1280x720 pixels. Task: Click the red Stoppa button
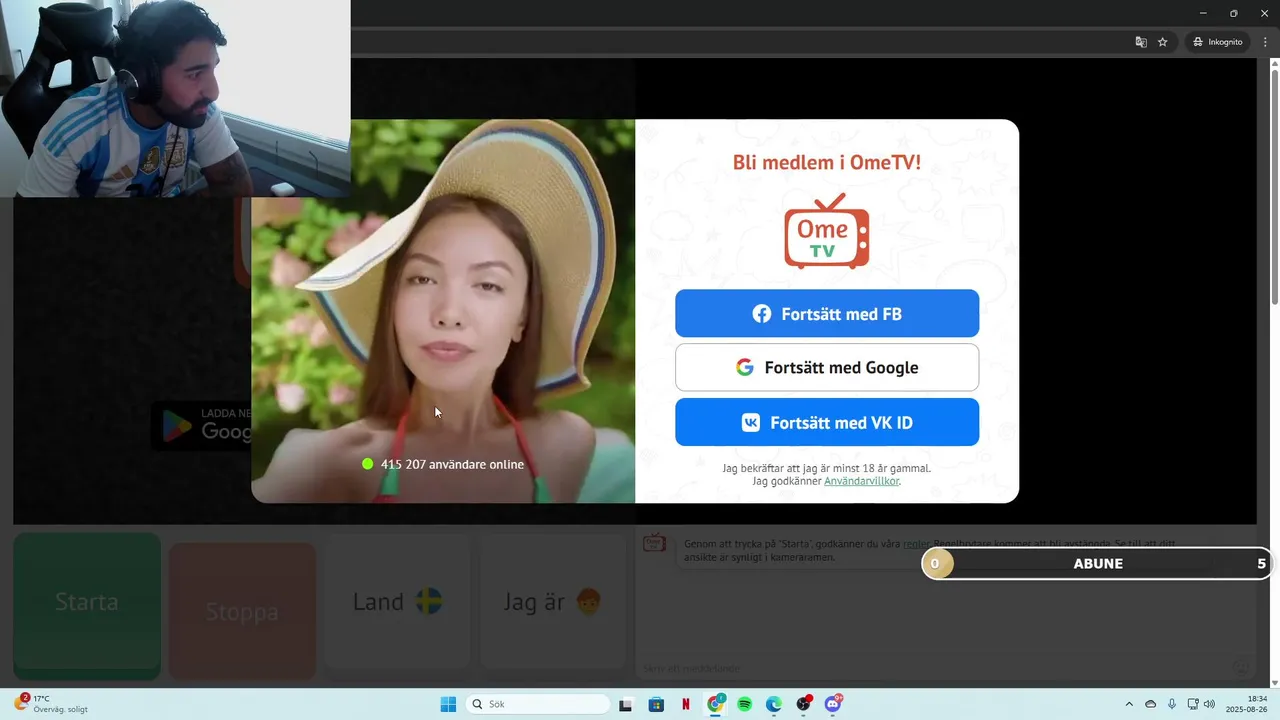pos(242,611)
